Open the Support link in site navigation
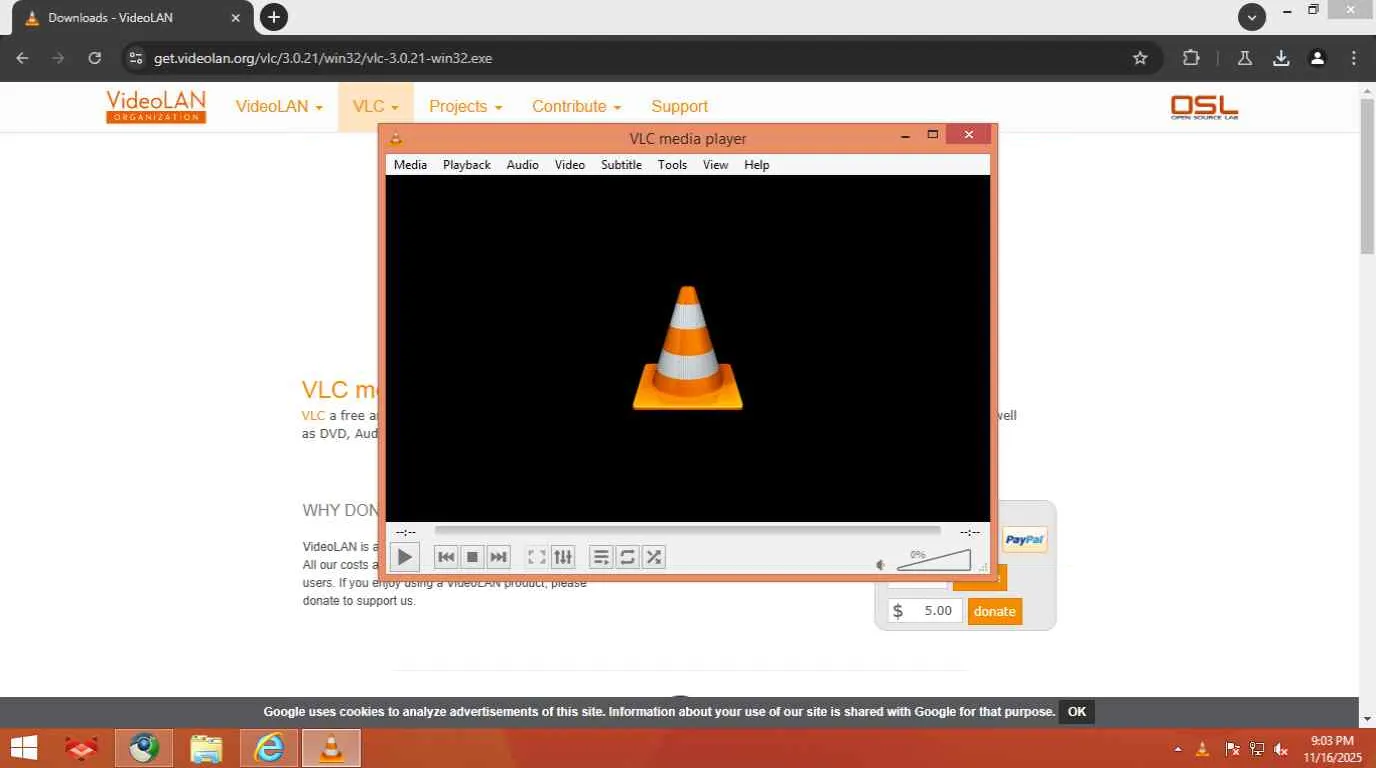 point(679,106)
